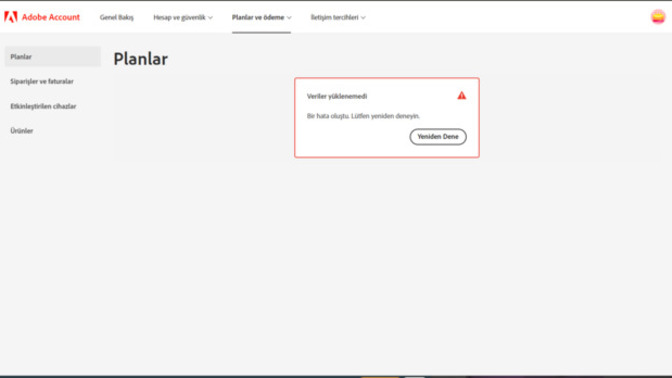Click the Planlar page heading
This screenshot has height=378, width=672.
click(141, 59)
